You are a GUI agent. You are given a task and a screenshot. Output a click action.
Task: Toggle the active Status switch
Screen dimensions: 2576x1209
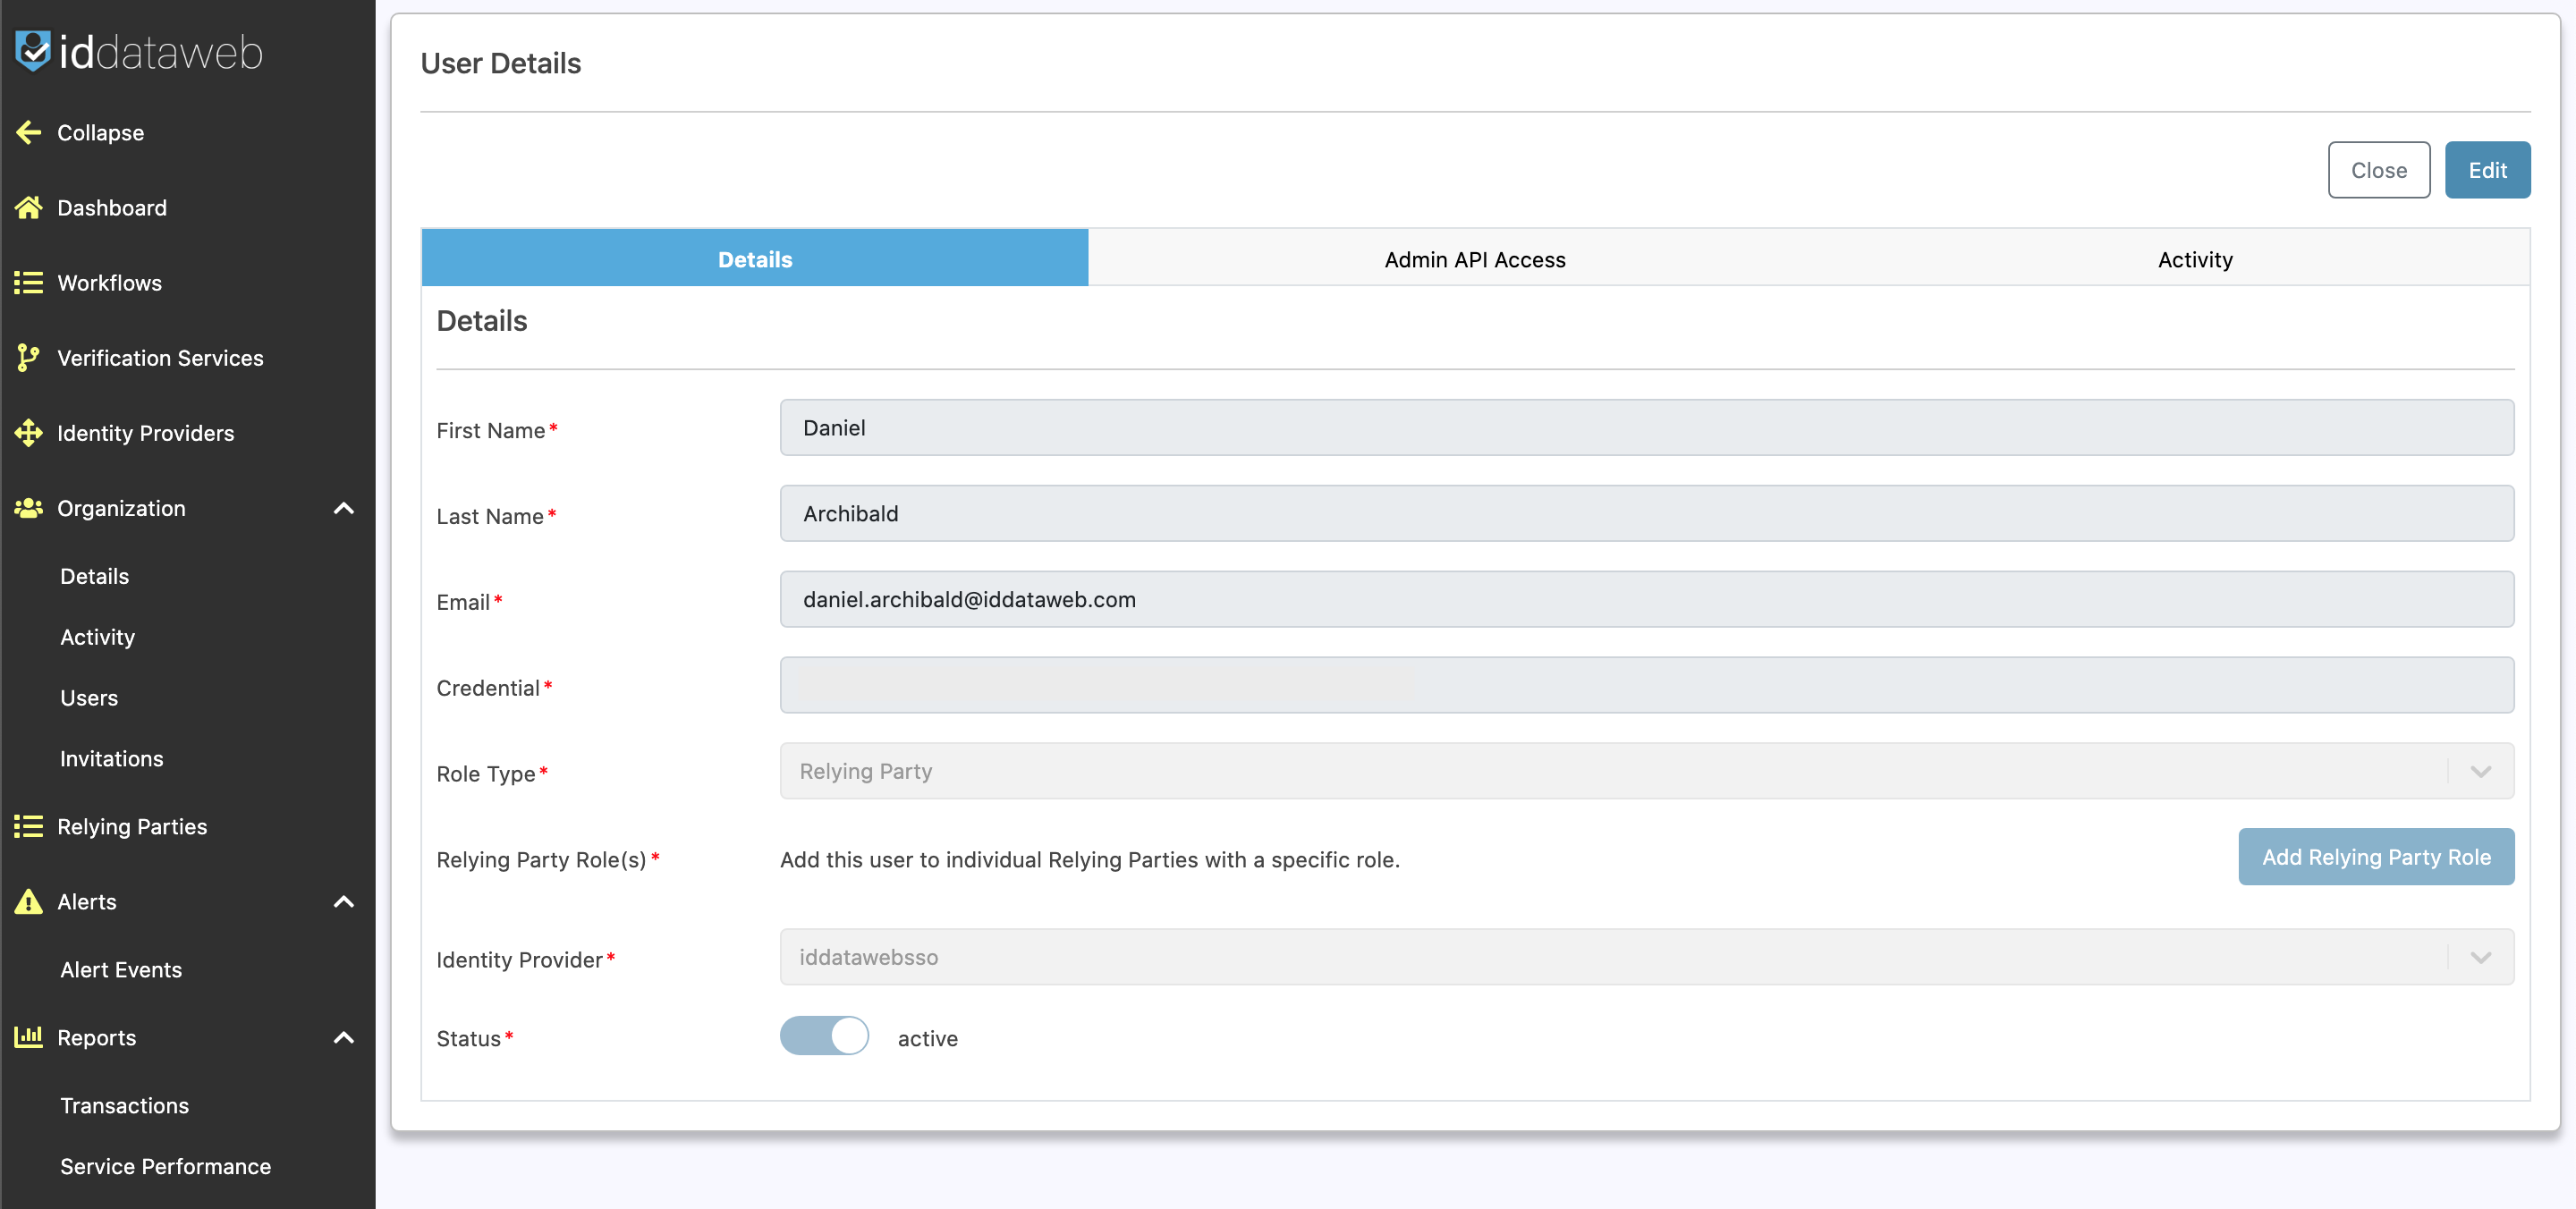click(x=824, y=1036)
